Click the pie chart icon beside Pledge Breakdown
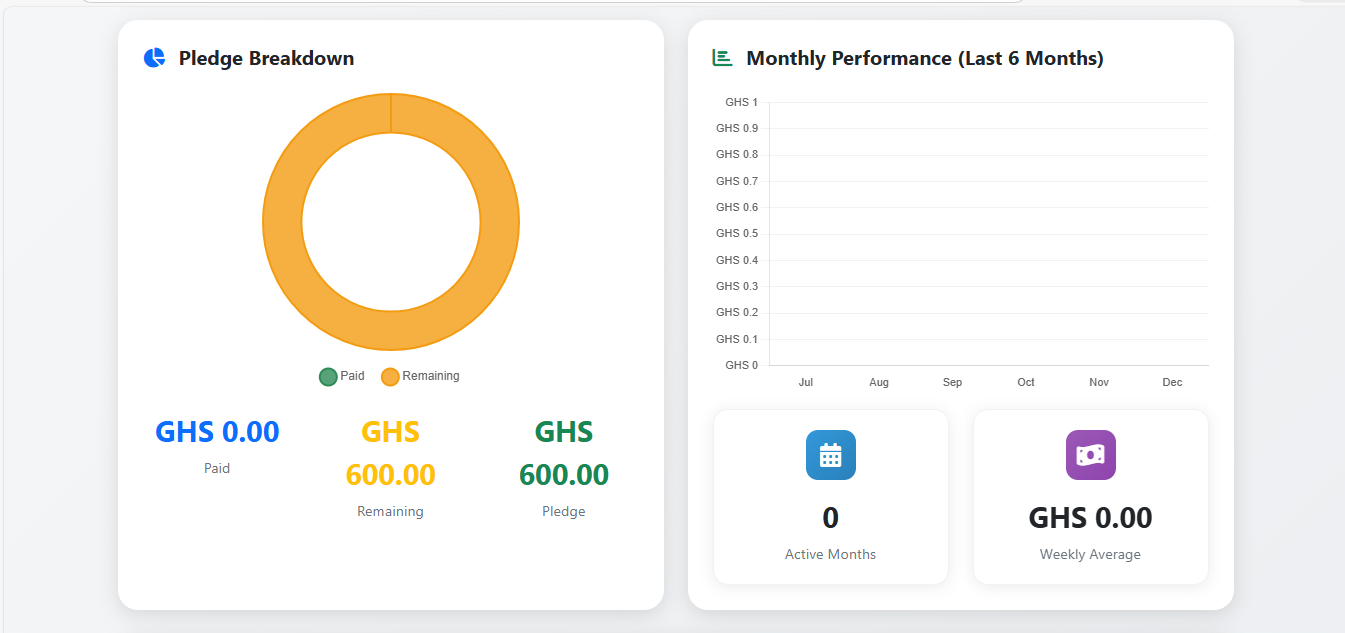 click(153, 57)
